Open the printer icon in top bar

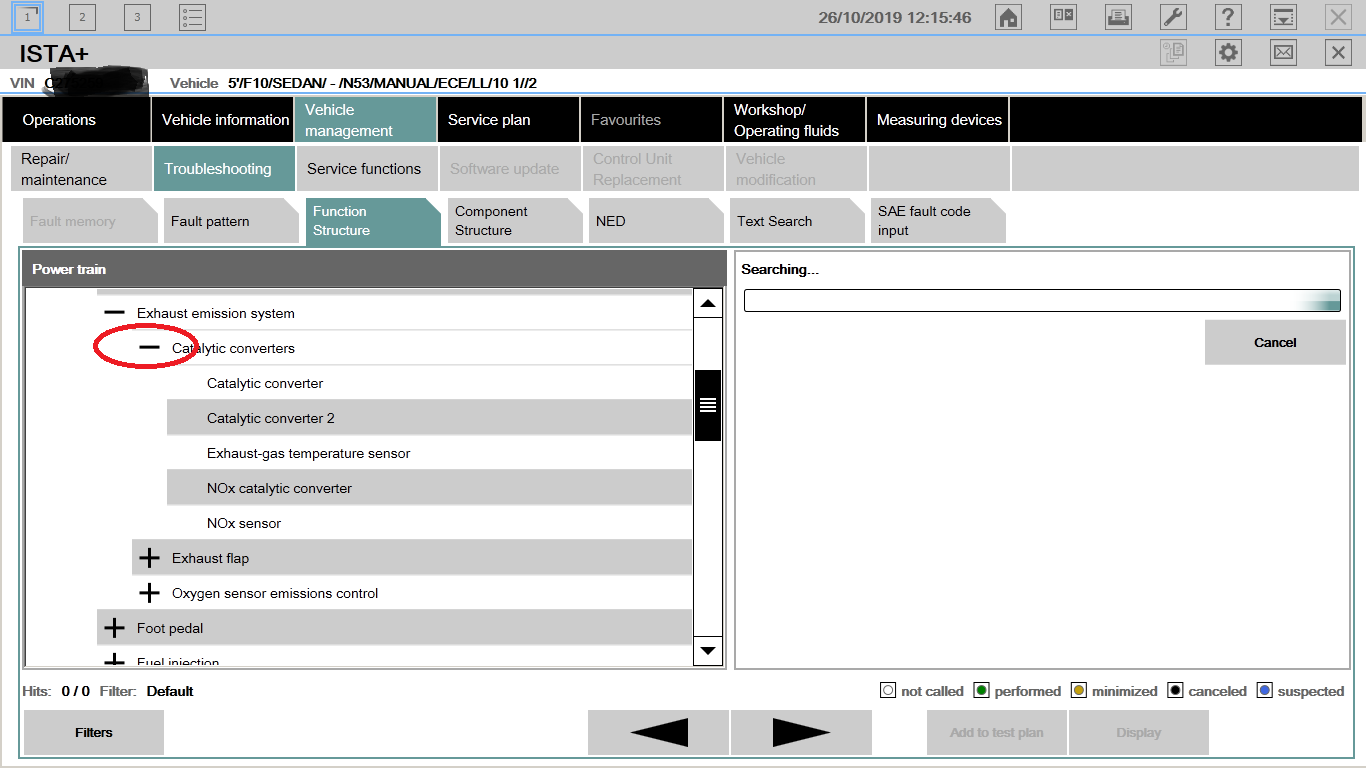[1118, 17]
